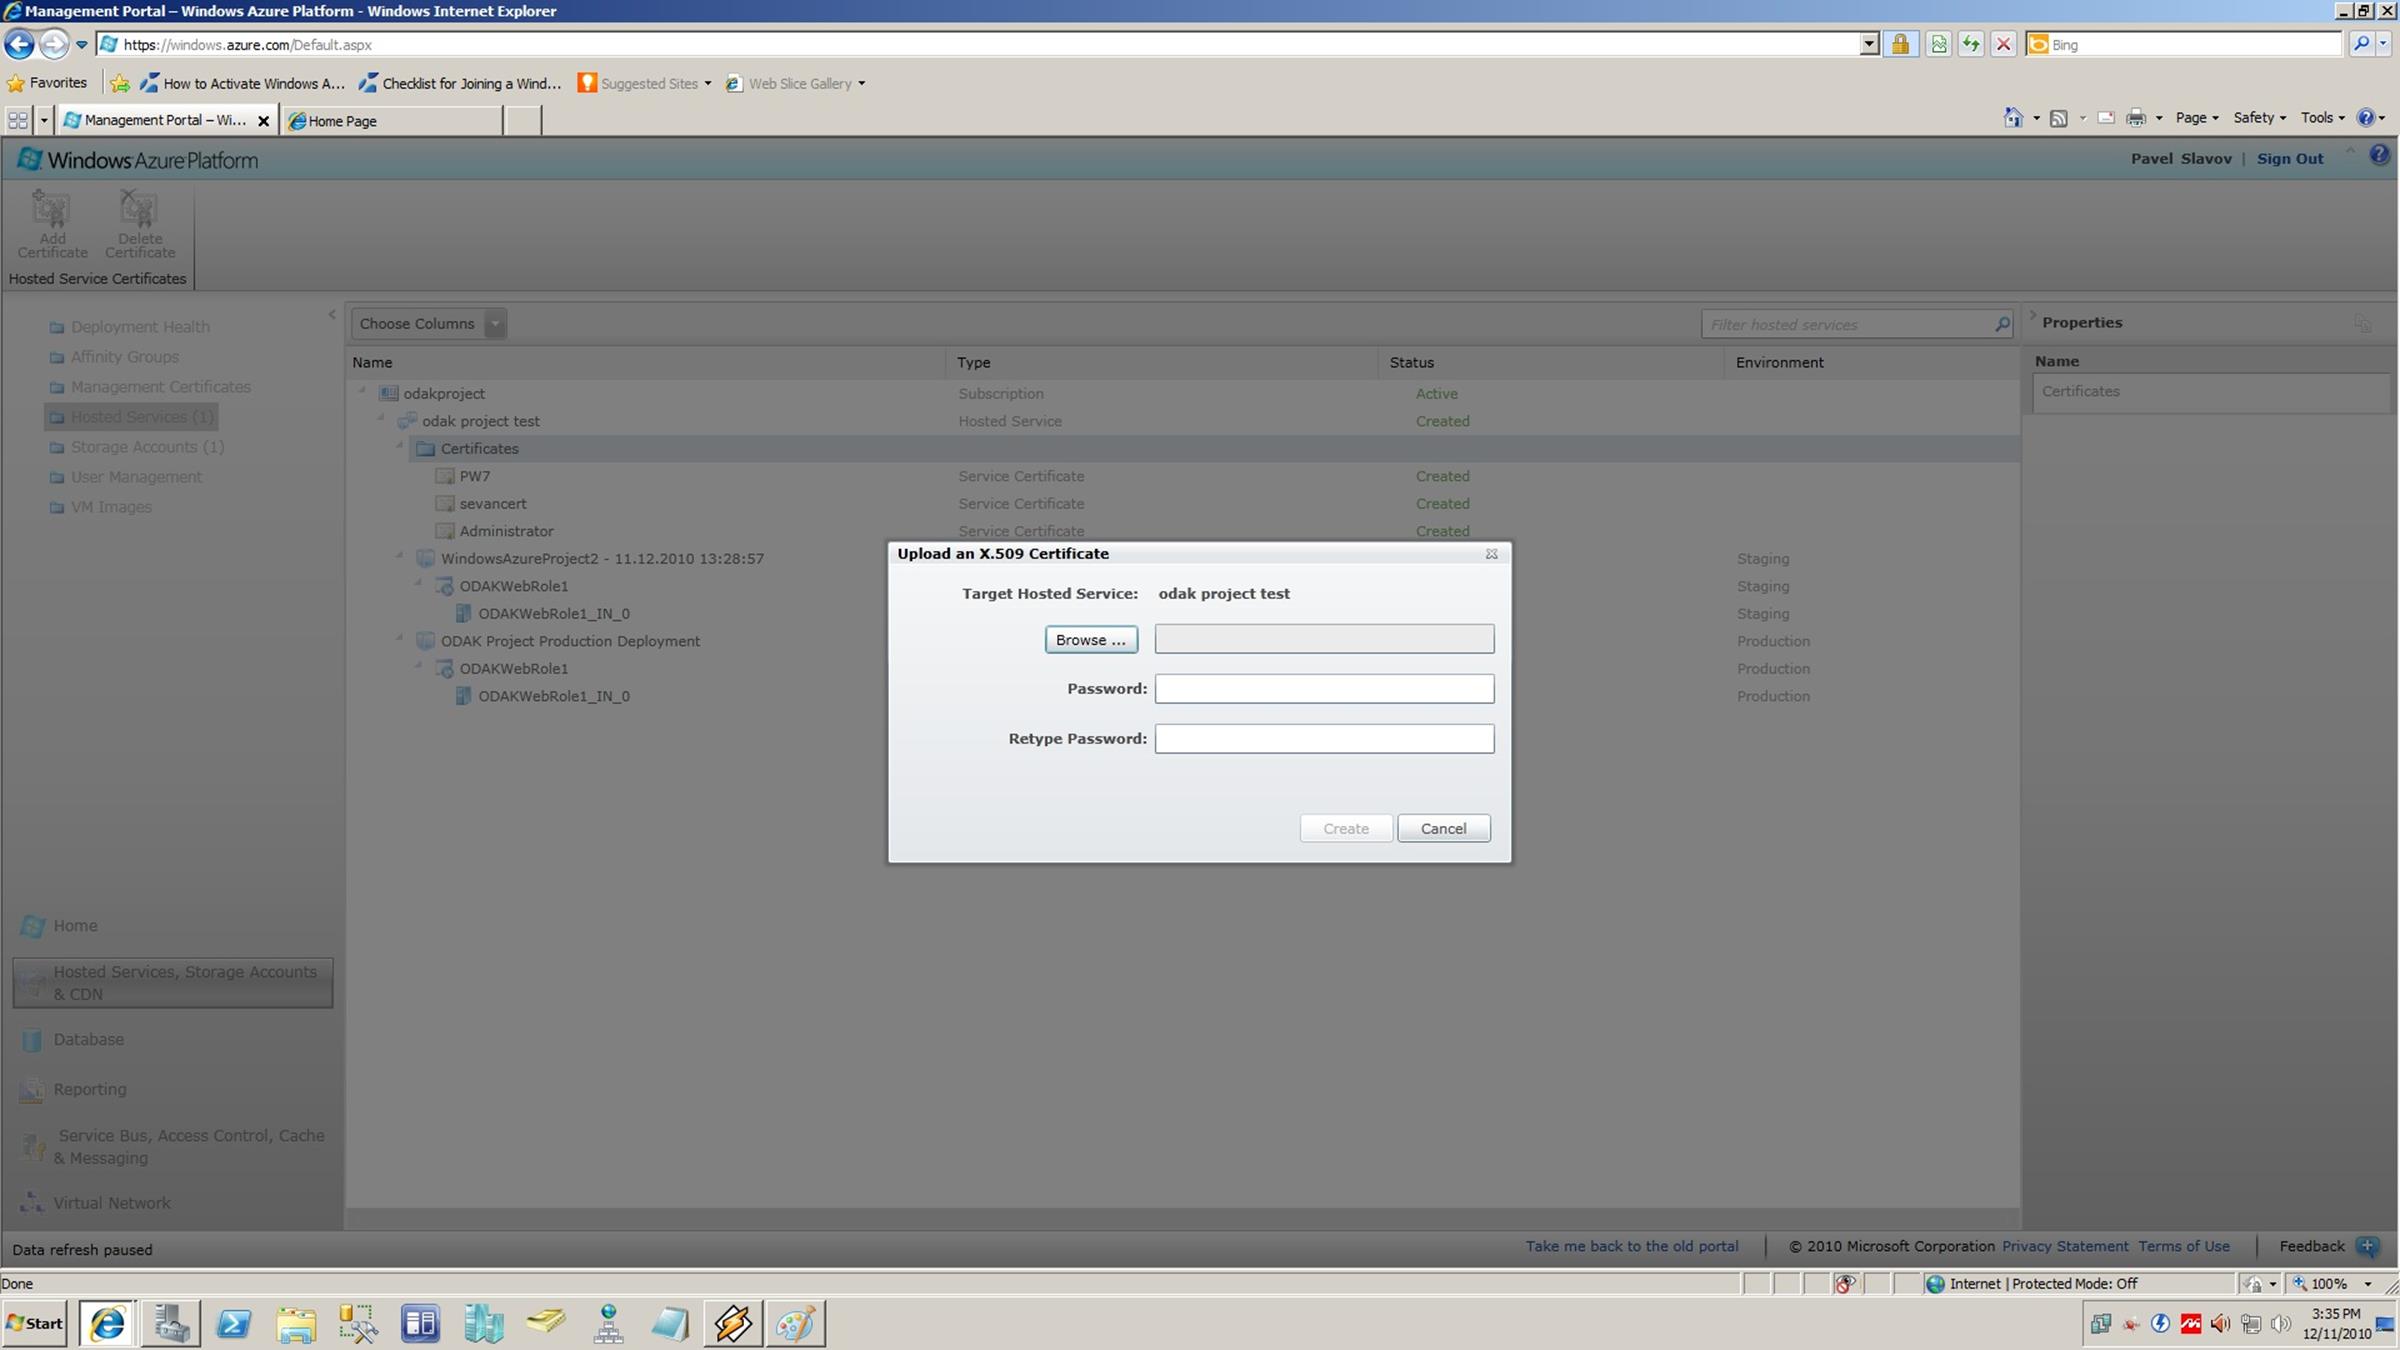Viewport: 2400px width, 1350px height.
Task: Click the browser Back arrow button
Action: click(x=19, y=44)
